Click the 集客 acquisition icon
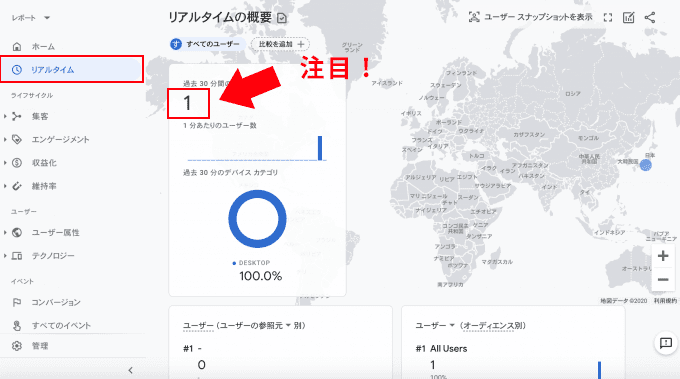 (17, 116)
